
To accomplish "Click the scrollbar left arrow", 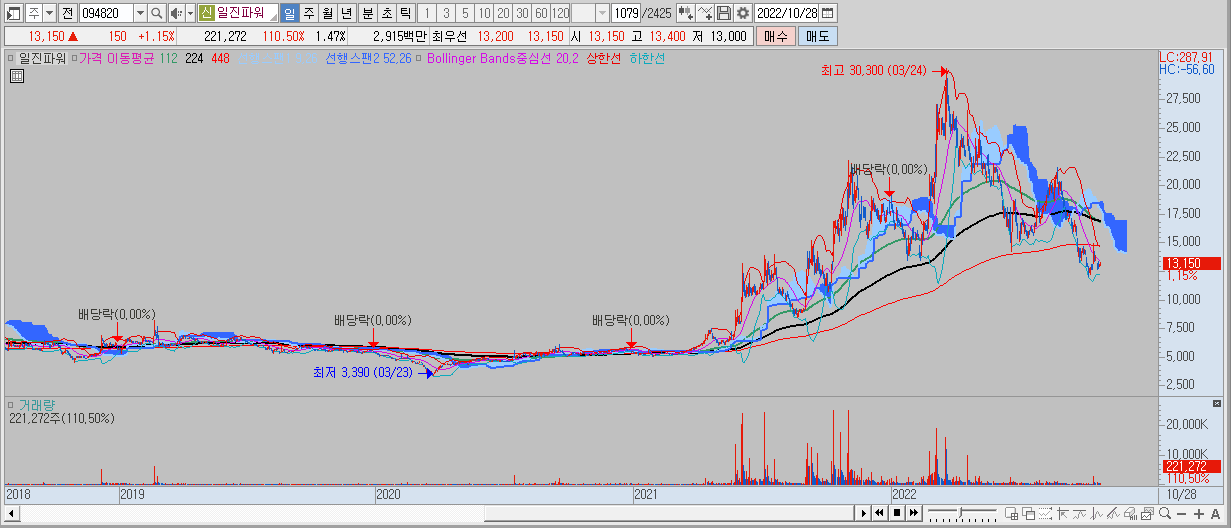I will tap(13, 513).
